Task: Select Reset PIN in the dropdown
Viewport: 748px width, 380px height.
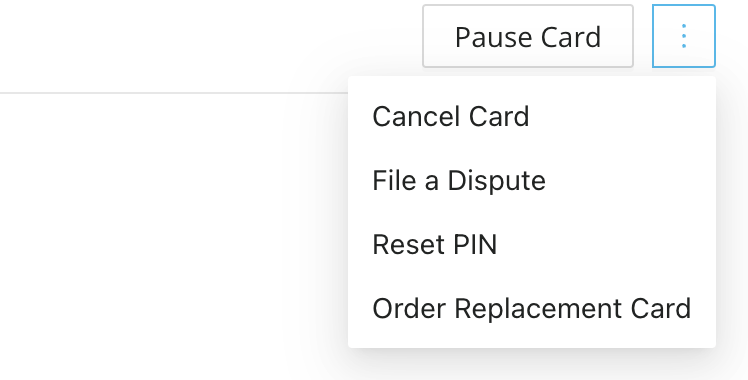Action: click(x=532, y=244)
